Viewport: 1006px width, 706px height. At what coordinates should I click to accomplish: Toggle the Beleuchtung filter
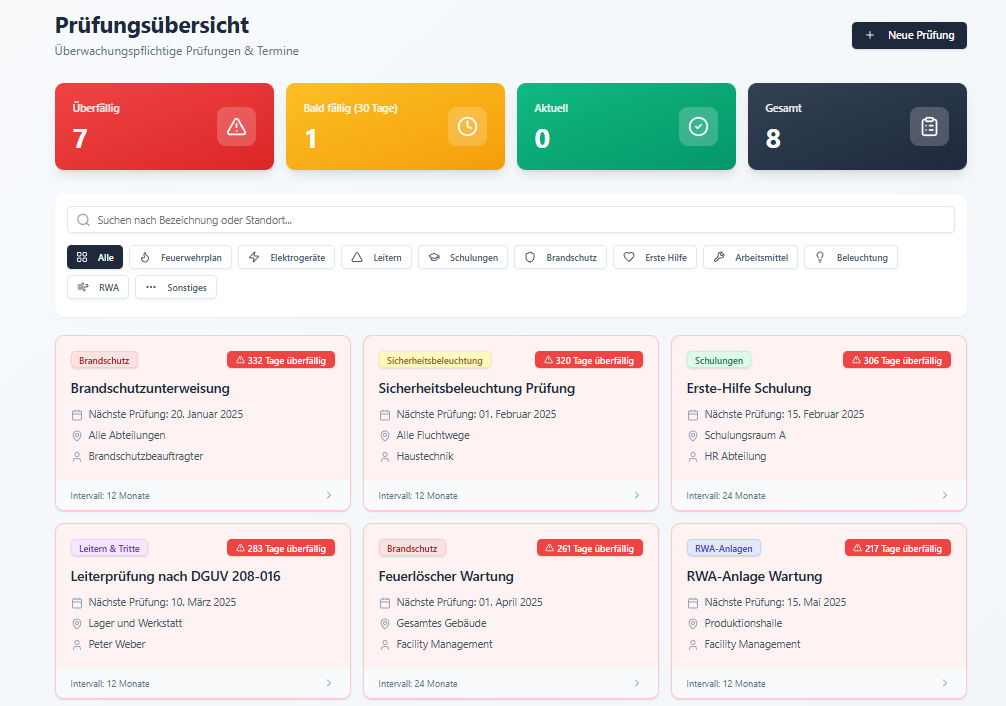(850, 256)
